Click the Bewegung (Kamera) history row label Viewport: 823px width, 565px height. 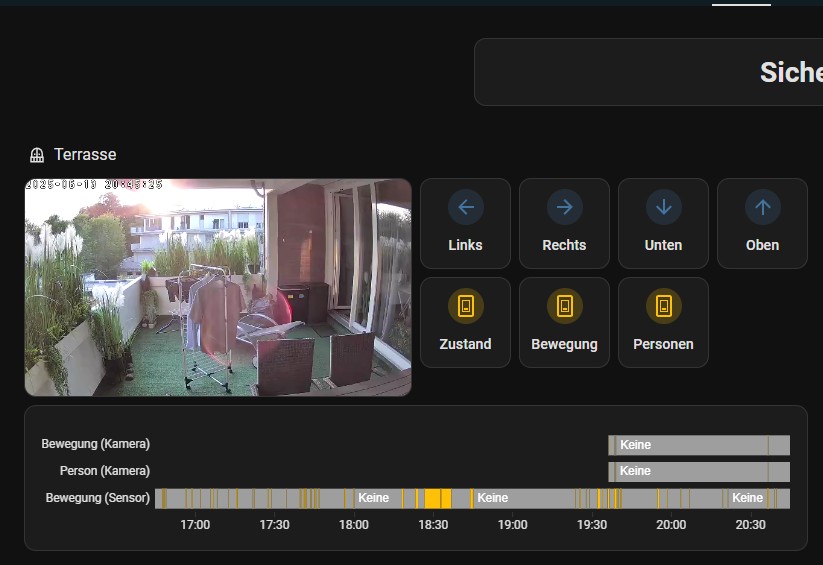click(x=95, y=444)
